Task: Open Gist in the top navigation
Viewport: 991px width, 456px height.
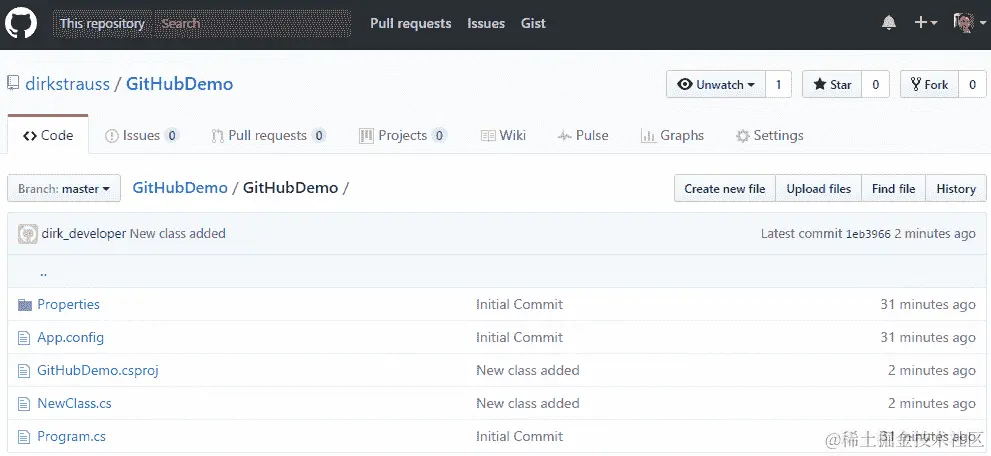Action: tap(533, 23)
